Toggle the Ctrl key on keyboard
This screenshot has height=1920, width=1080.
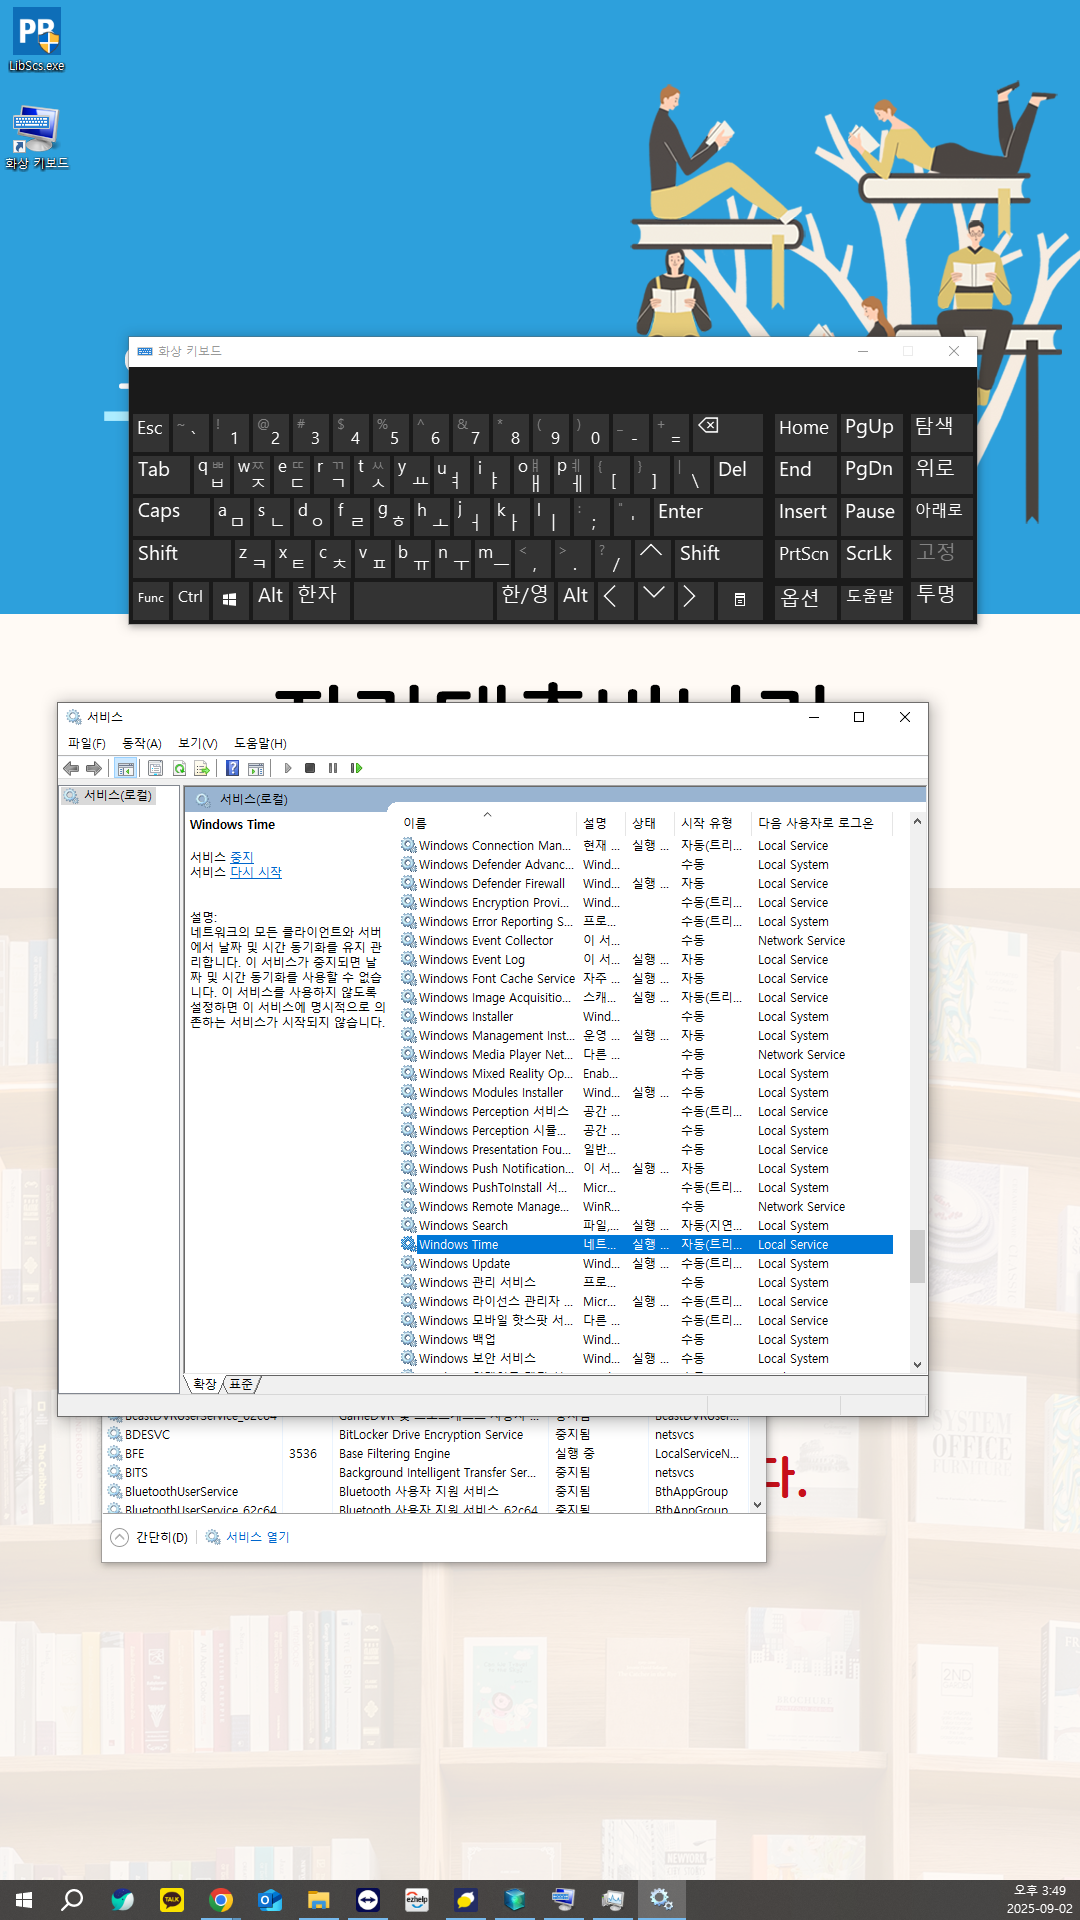(191, 599)
